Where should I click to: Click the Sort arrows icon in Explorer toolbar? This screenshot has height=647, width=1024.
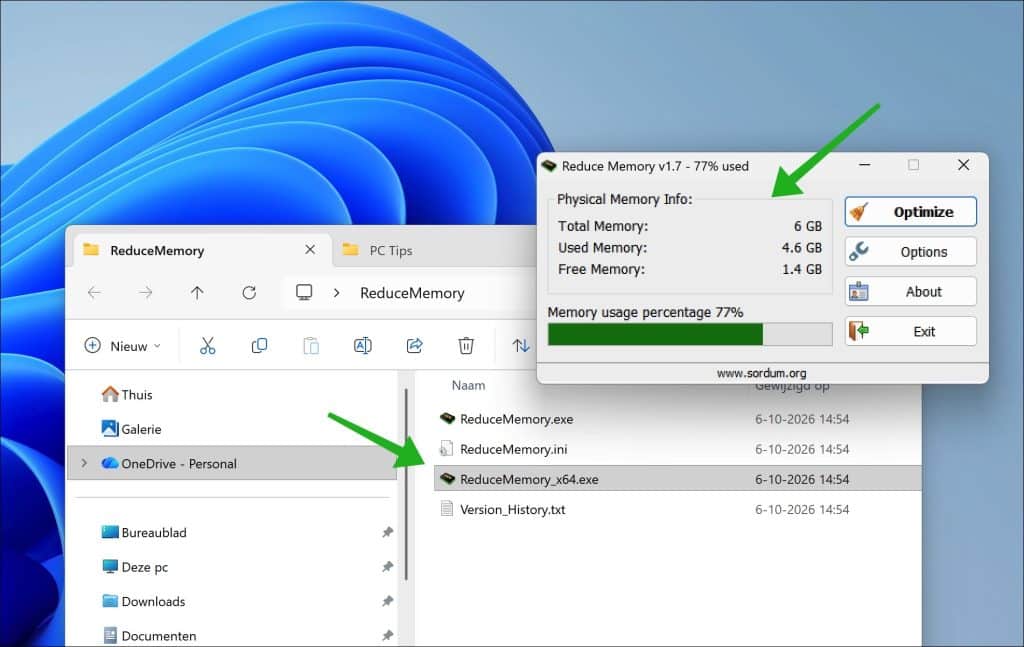click(x=520, y=345)
